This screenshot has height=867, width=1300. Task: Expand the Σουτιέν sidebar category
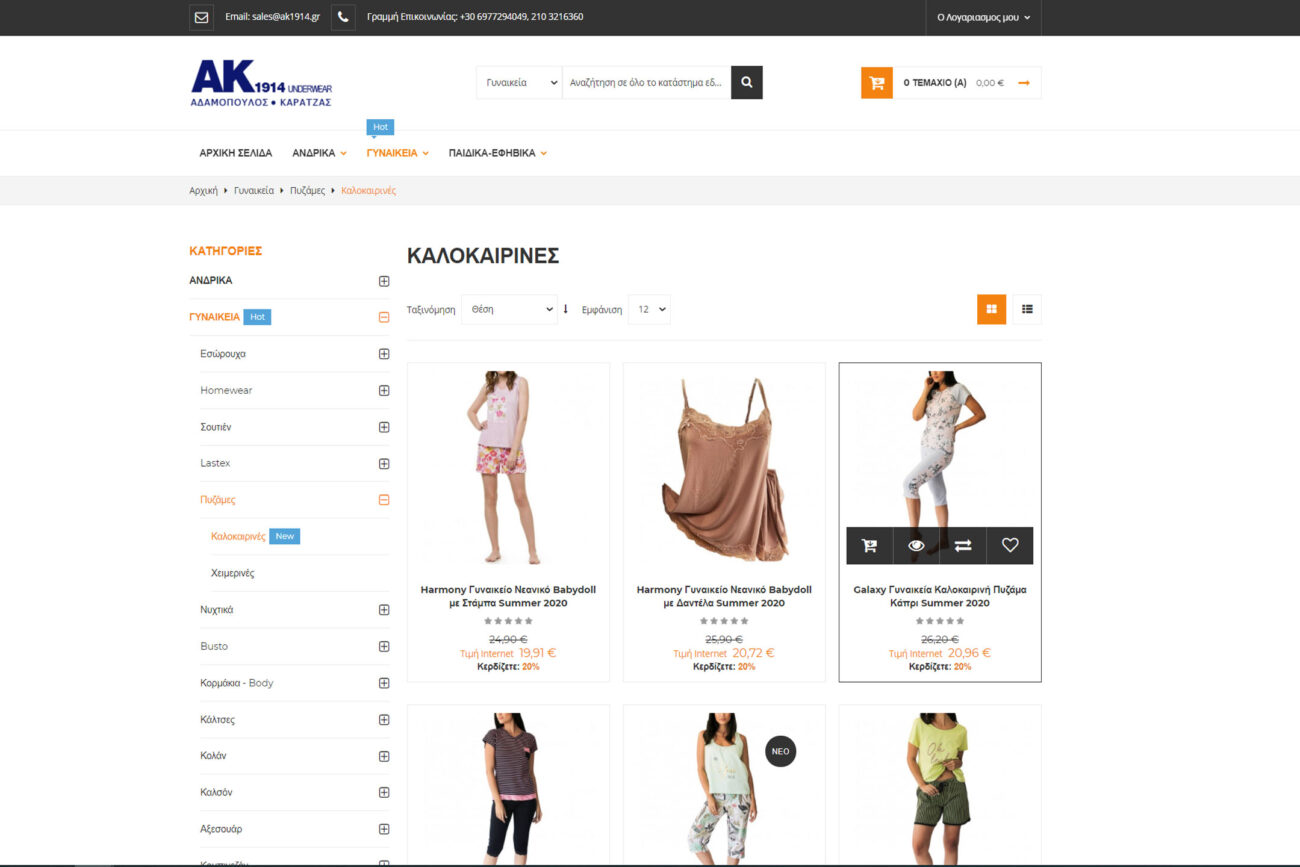384,427
